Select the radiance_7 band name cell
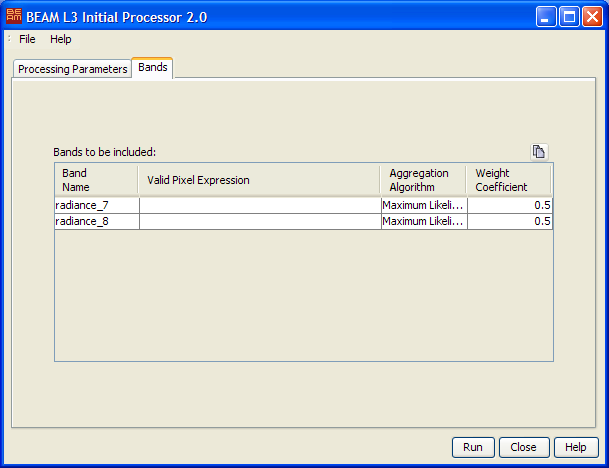The height and width of the screenshot is (468, 609). 96,205
